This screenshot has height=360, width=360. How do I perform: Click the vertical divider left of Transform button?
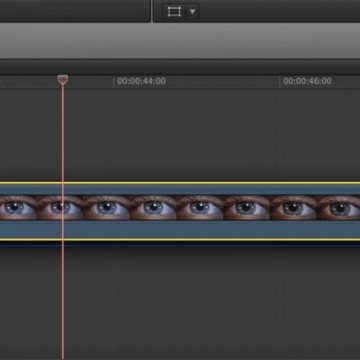(x=152, y=11)
